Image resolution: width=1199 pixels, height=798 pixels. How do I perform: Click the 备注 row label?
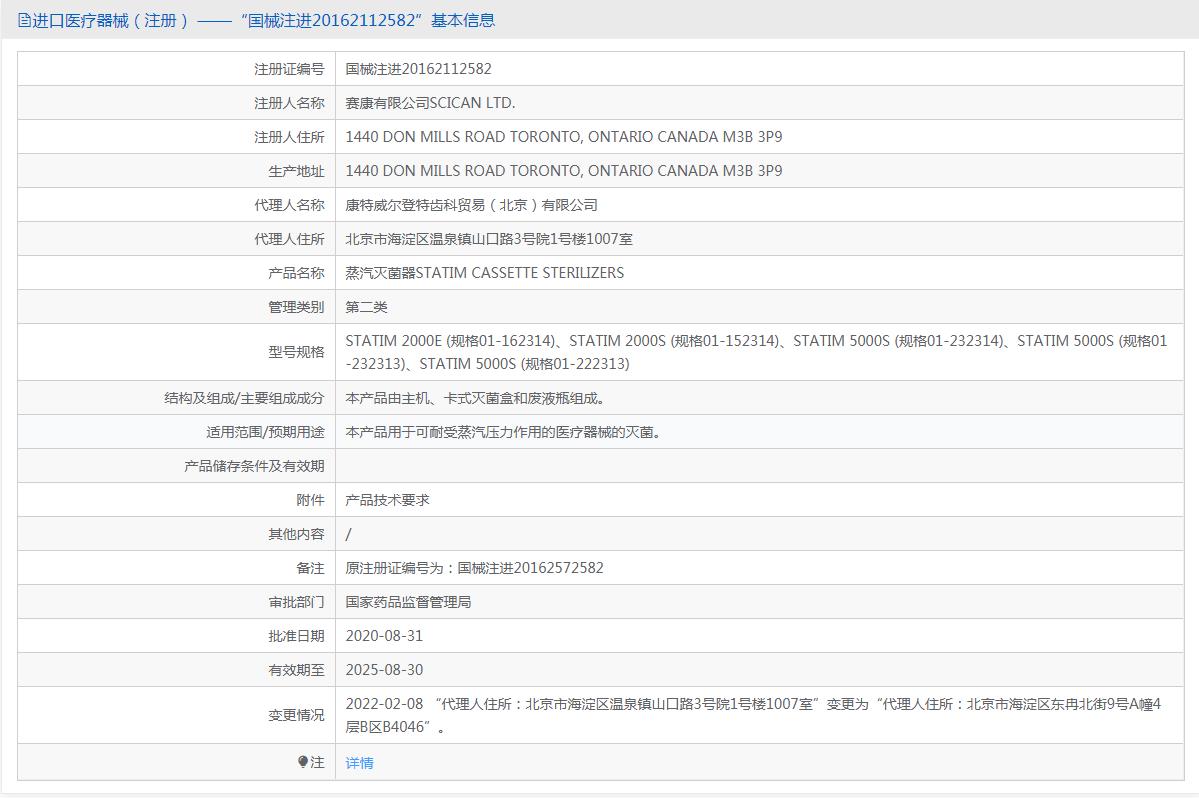(310, 568)
